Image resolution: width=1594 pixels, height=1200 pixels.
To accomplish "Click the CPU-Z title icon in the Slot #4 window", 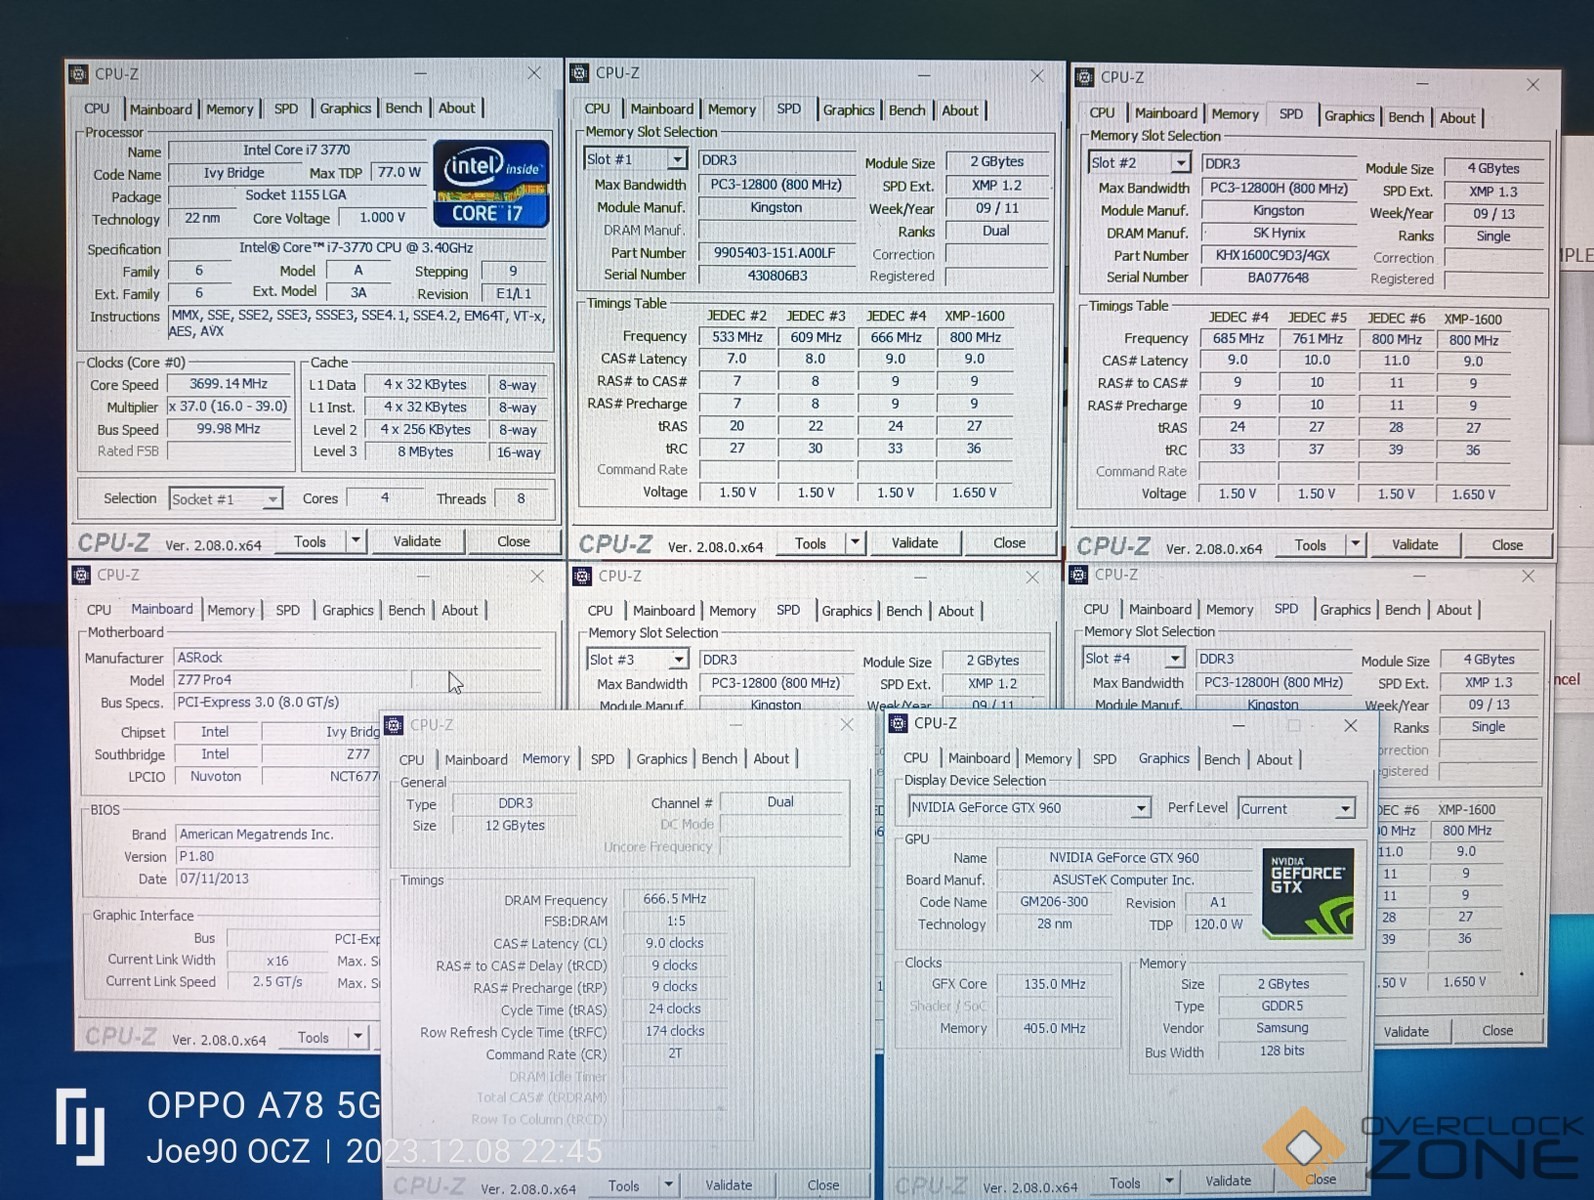I will pos(1078,574).
